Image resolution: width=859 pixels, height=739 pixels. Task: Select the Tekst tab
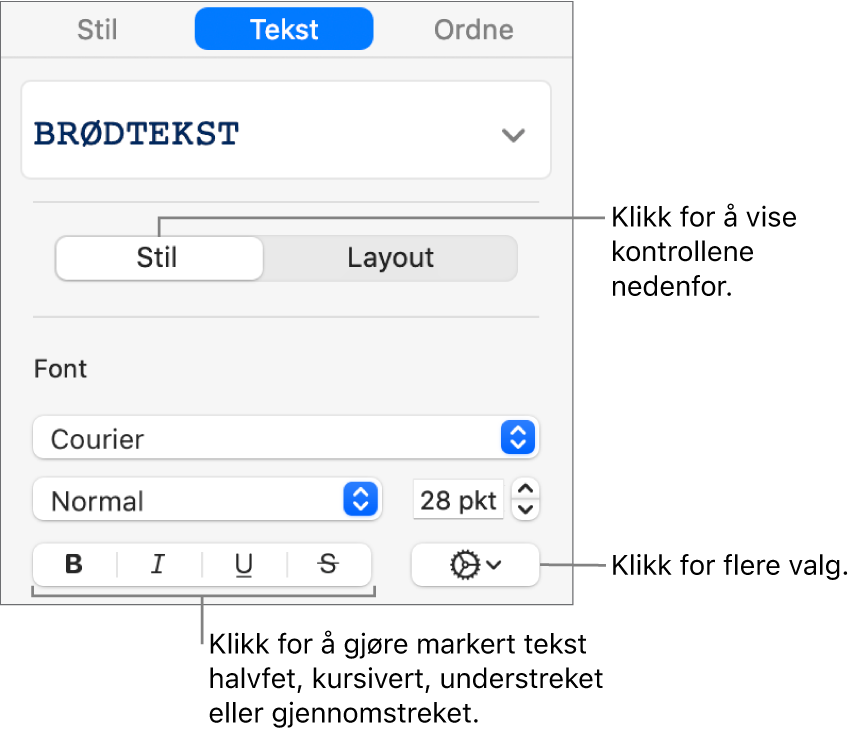(x=284, y=29)
